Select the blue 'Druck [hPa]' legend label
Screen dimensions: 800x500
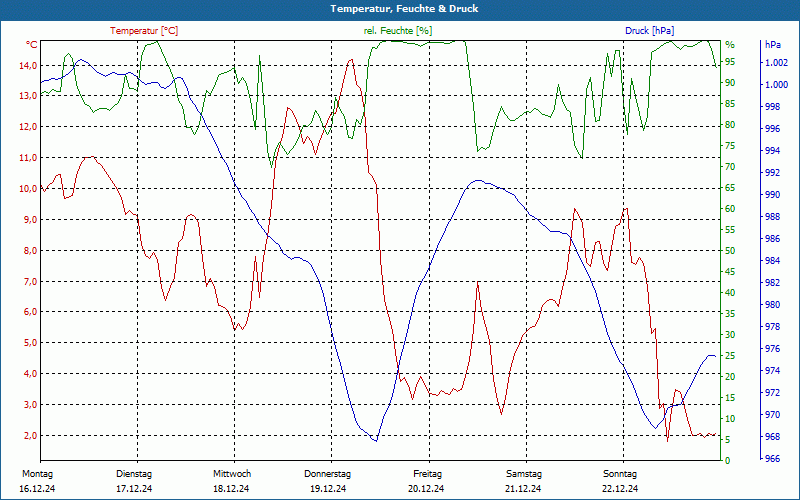point(649,31)
